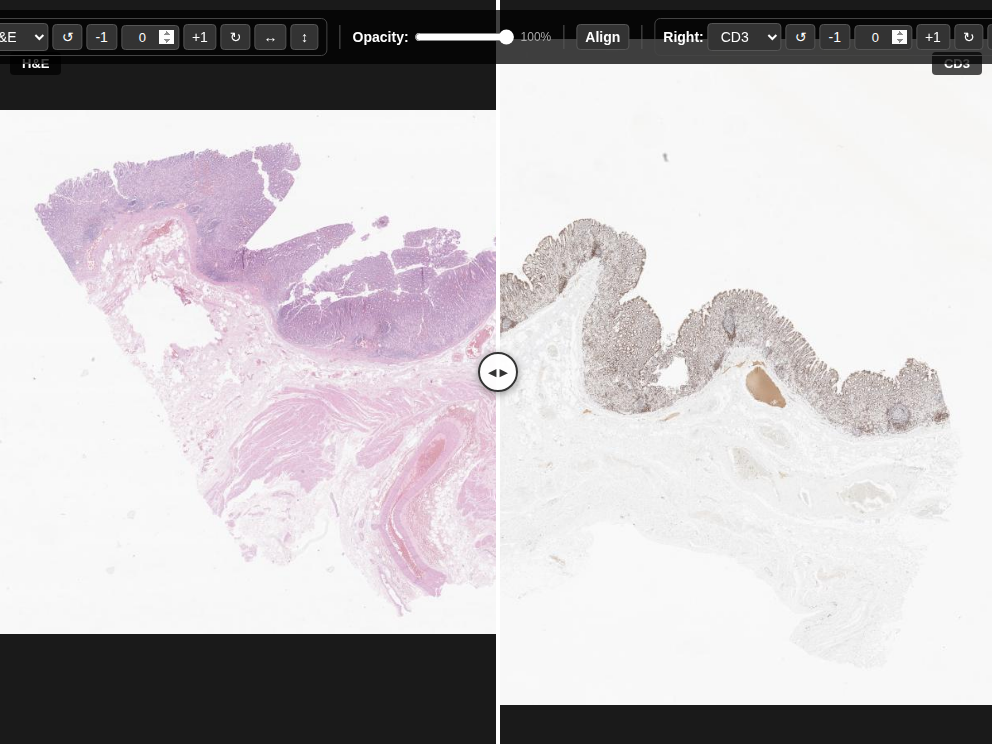Rotate right CD3 image counter-clockwise
Screen dimensions: 992x744
(800, 37)
